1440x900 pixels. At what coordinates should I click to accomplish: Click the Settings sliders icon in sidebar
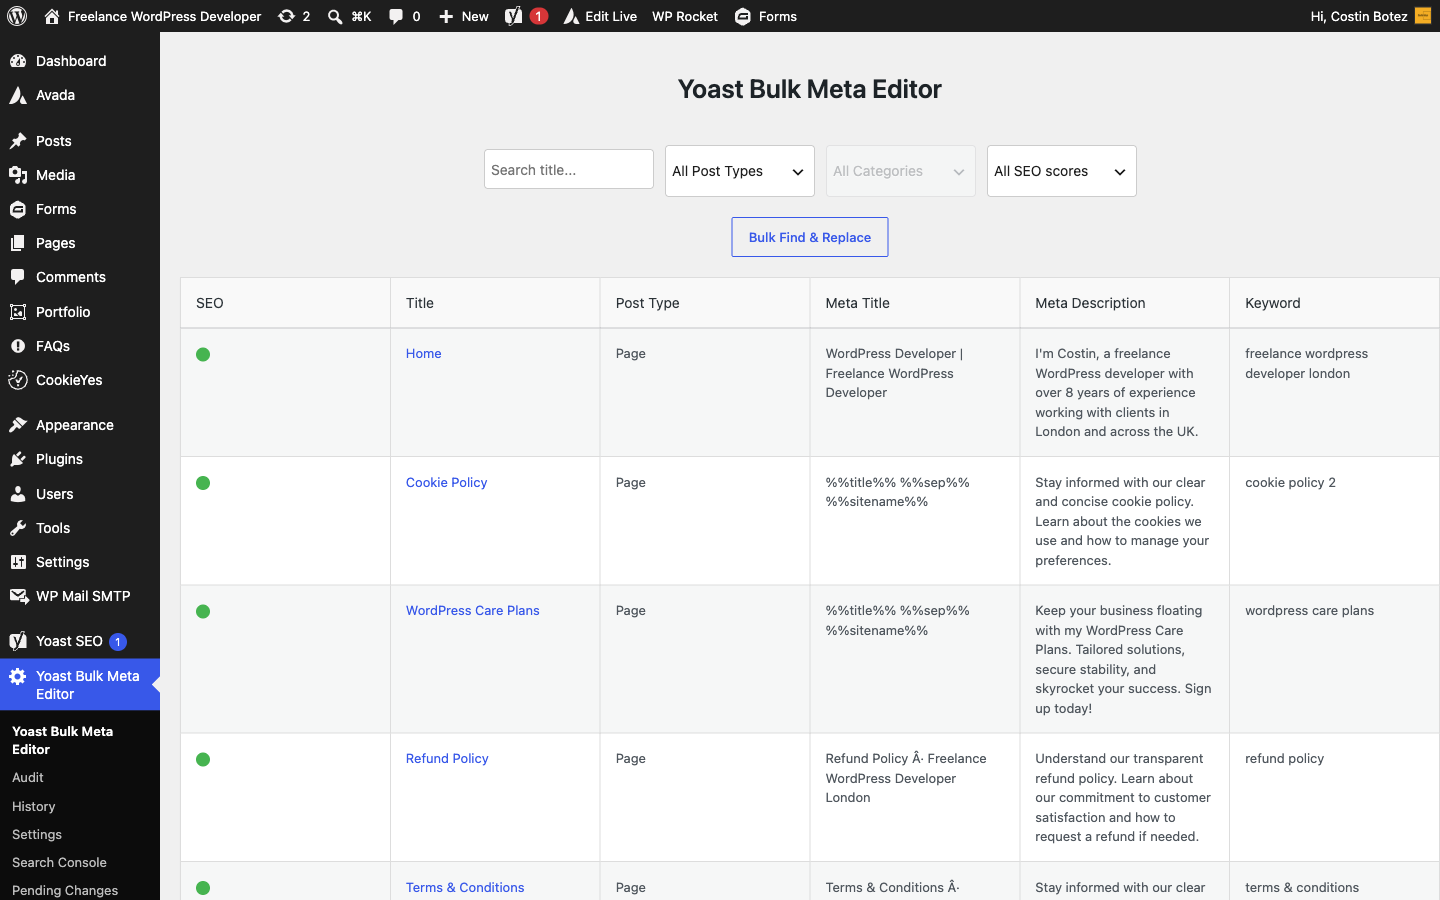pyautogui.click(x=18, y=562)
